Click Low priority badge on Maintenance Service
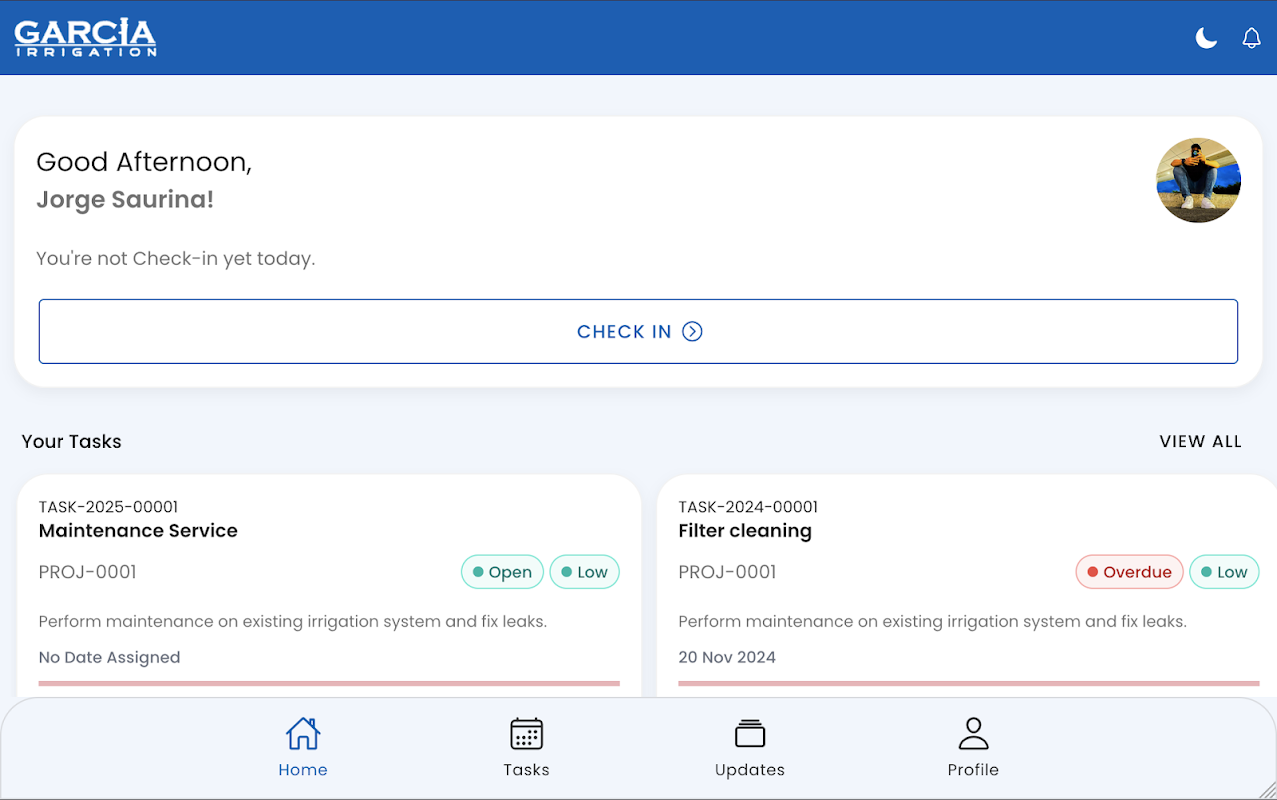 (x=585, y=572)
